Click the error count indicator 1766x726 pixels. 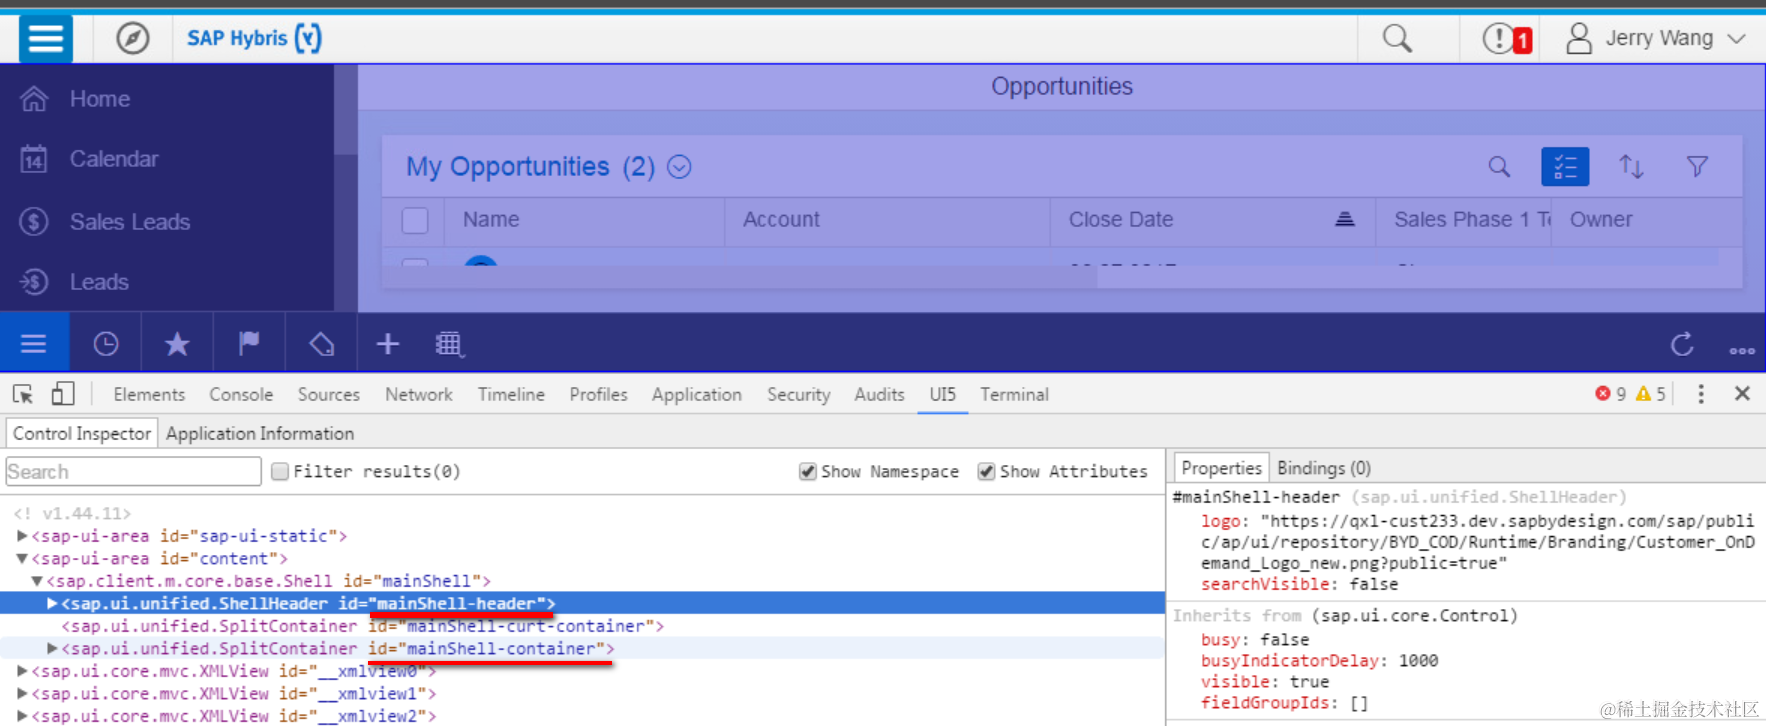[x=1610, y=394]
